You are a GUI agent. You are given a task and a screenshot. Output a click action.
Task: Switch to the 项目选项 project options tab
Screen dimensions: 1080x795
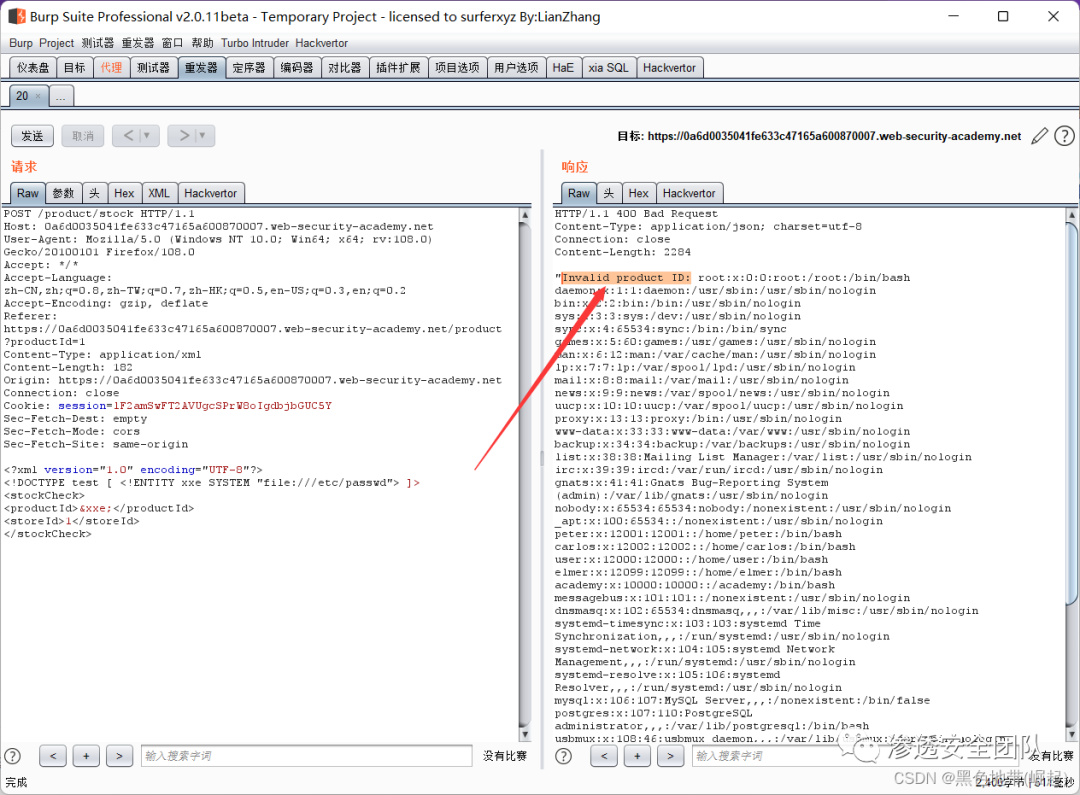(457, 68)
